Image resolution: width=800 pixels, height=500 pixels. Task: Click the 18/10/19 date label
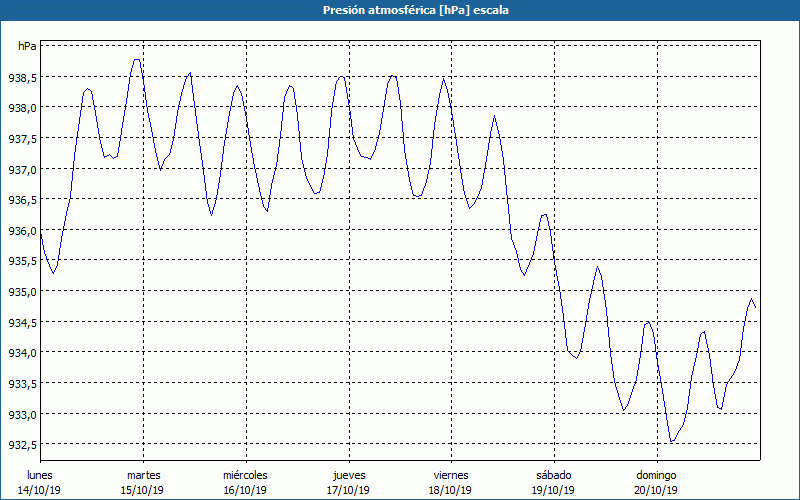(x=451, y=490)
